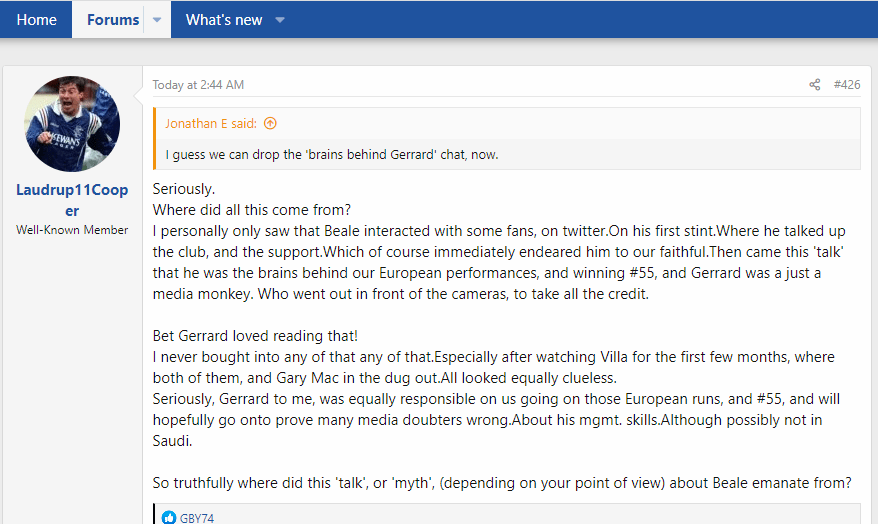Open the Laudrup11Cooper username profile link
This screenshot has width=878, height=524.
72,200
